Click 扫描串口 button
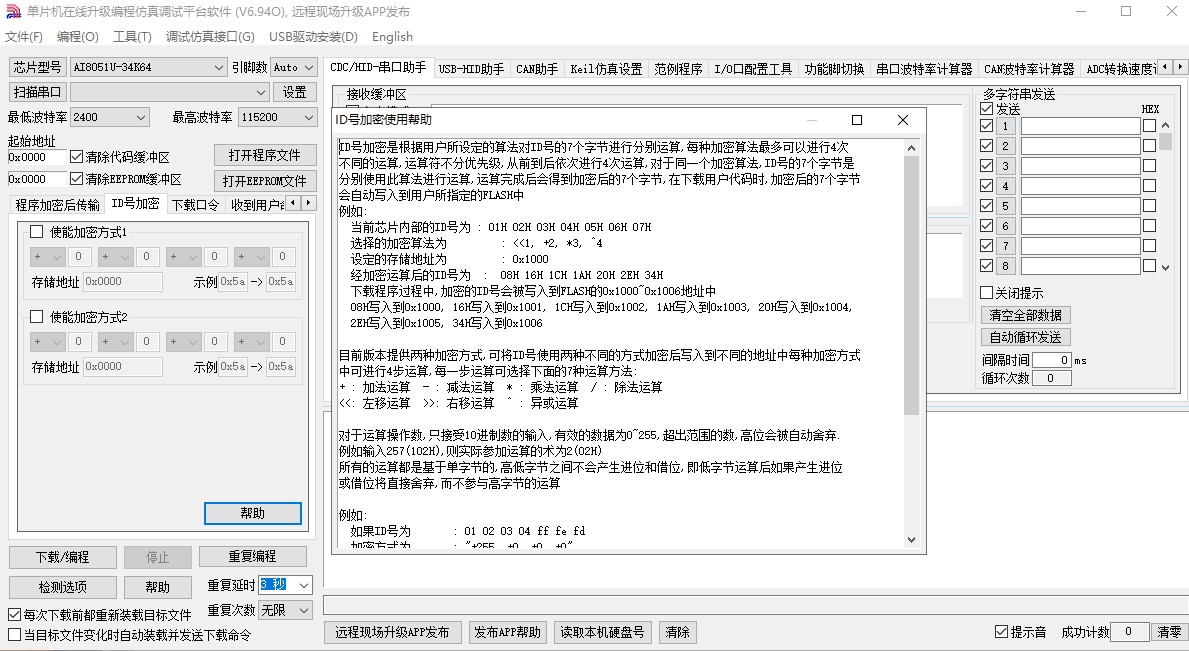Image resolution: width=1189 pixels, height=651 pixels. 37,92
